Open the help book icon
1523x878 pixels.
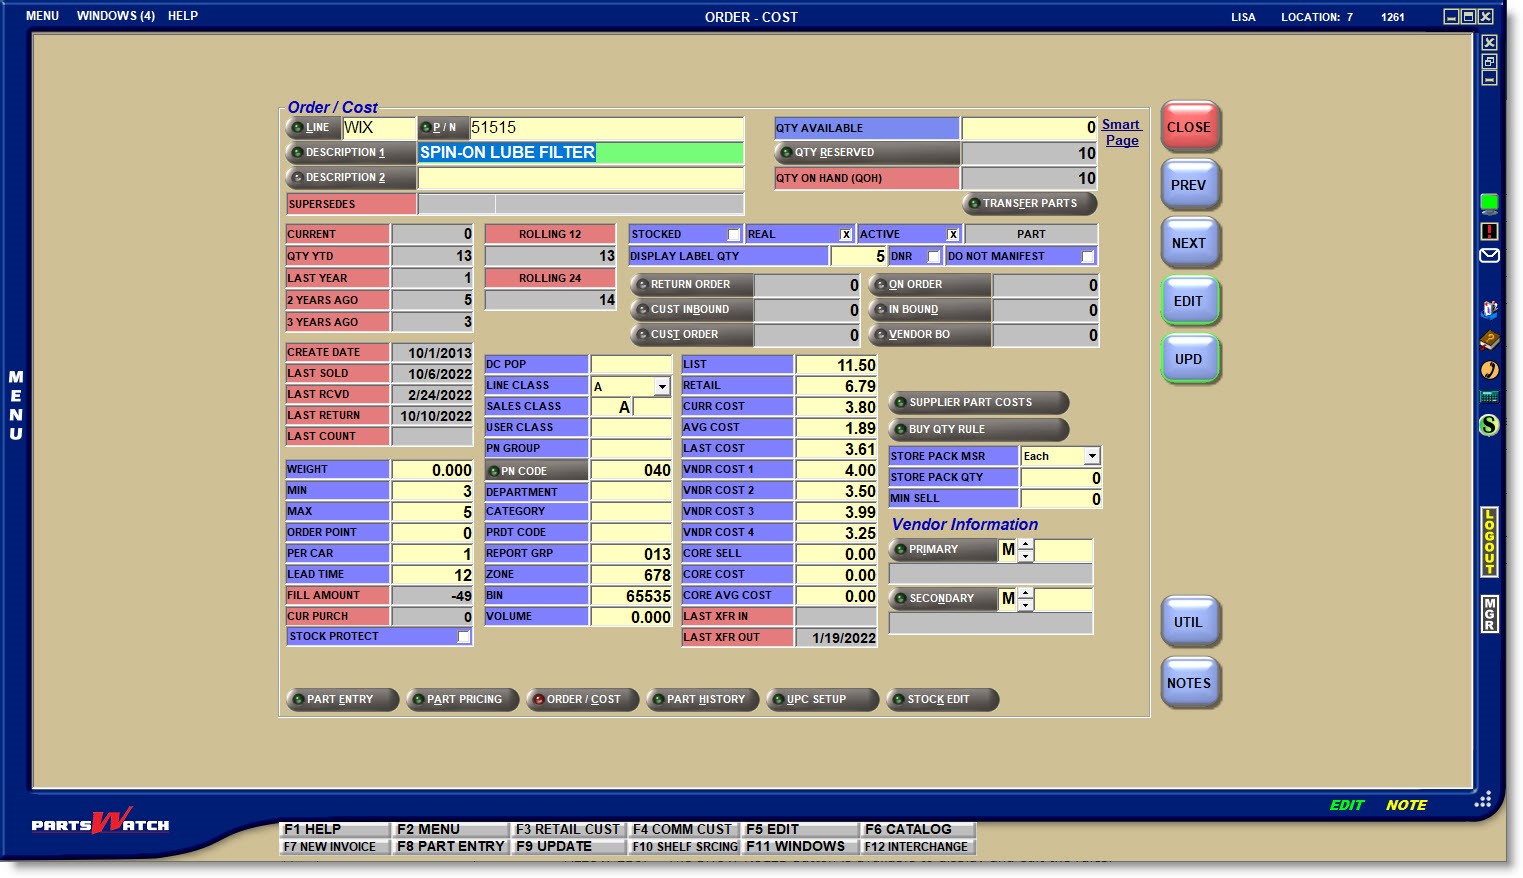pyautogui.click(x=1489, y=340)
